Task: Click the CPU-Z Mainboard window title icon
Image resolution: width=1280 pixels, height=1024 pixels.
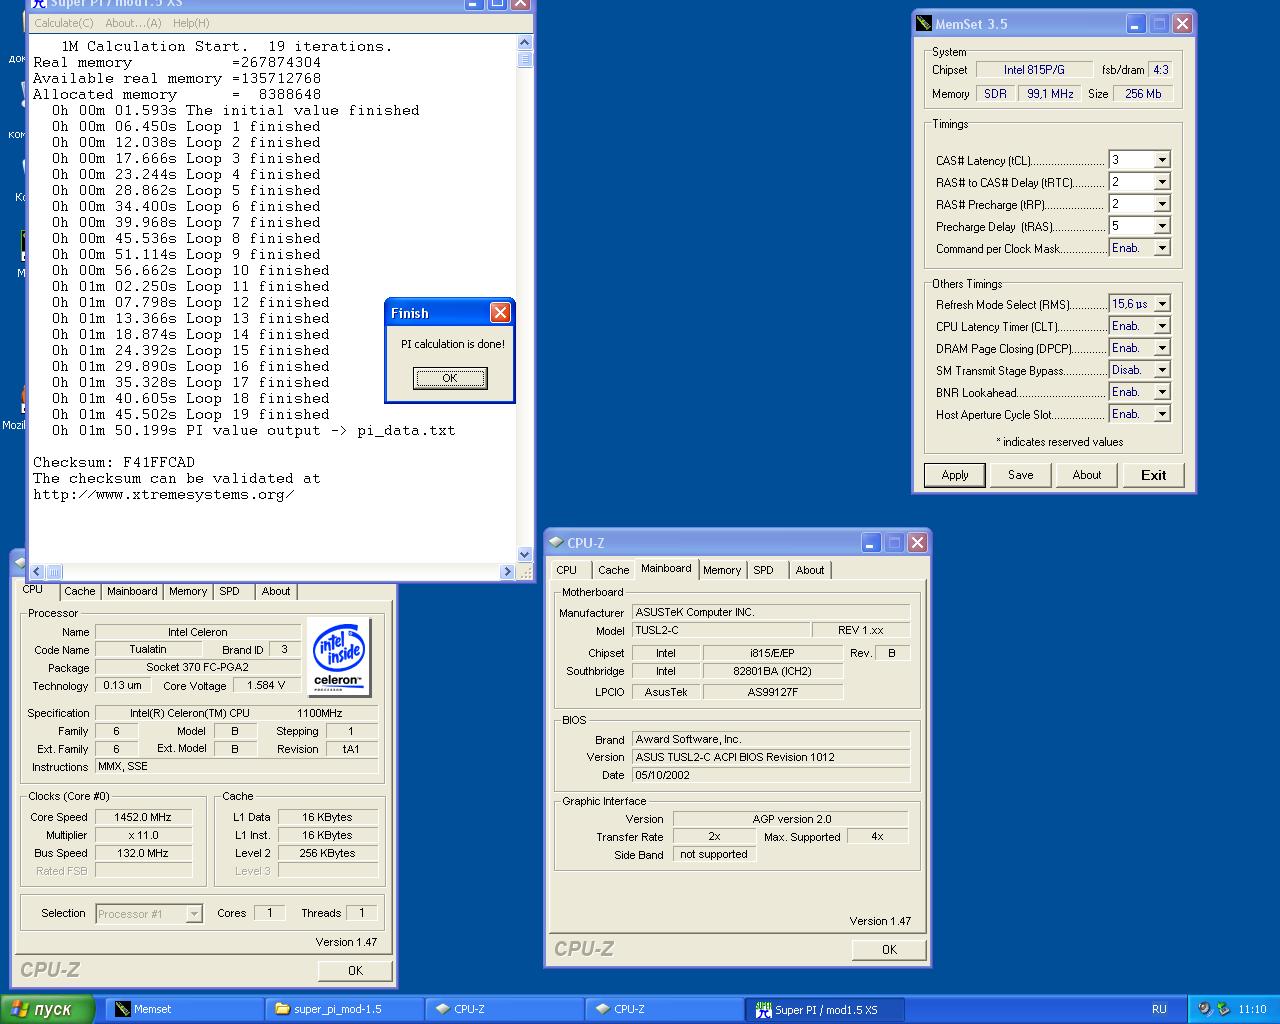Action: [x=556, y=543]
